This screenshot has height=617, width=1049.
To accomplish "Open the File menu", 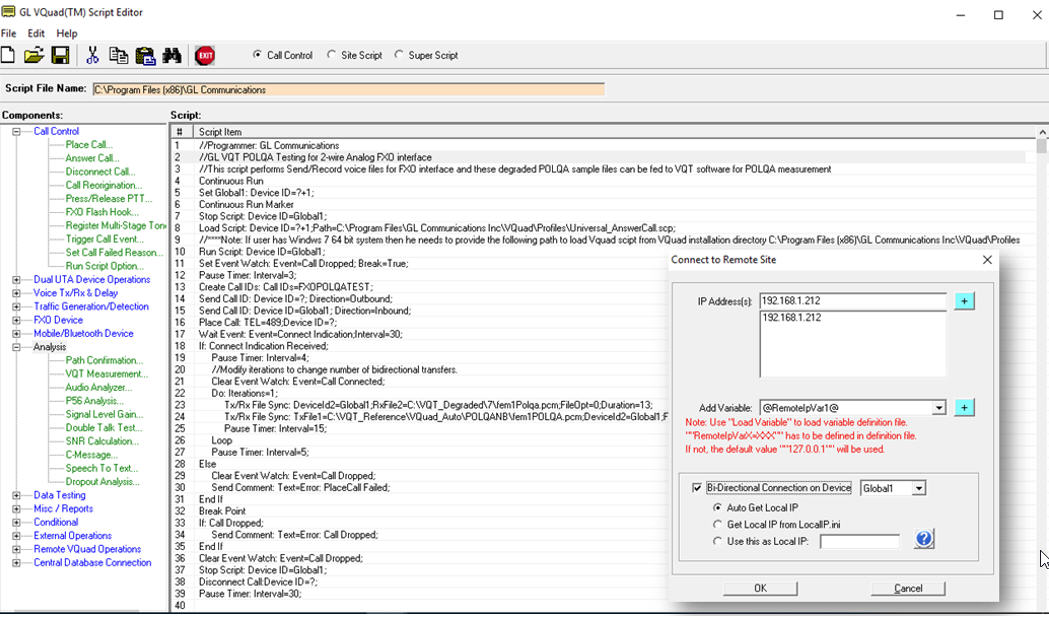I will (9, 33).
